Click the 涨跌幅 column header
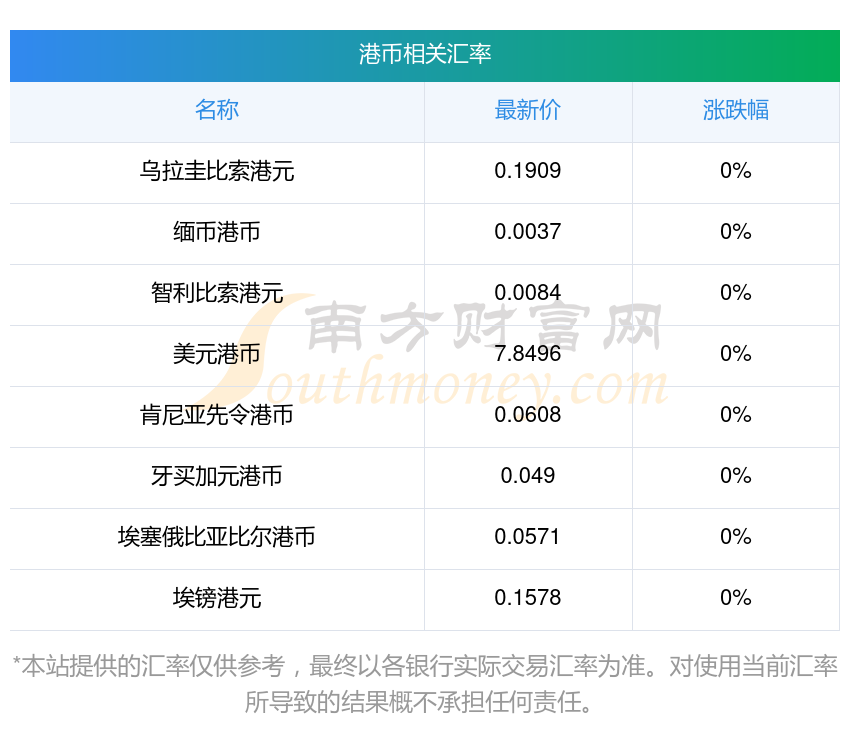 tap(736, 110)
